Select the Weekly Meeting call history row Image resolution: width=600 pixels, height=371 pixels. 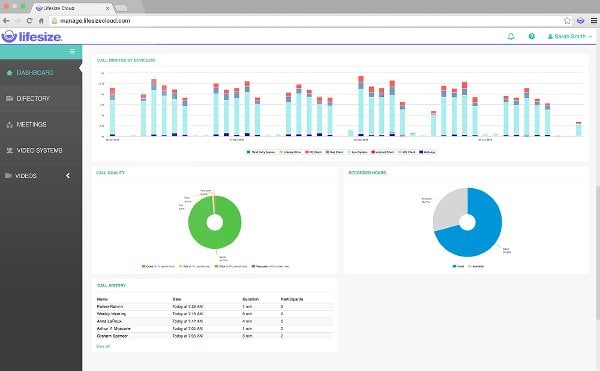pyautogui.click(x=214, y=314)
